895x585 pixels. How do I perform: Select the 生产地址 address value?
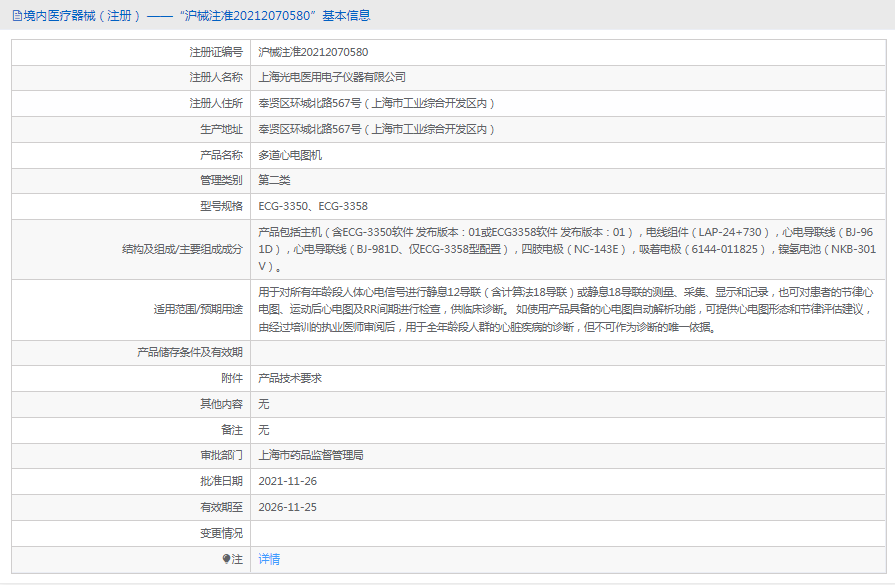pyautogui.click(x=377, y=130)
